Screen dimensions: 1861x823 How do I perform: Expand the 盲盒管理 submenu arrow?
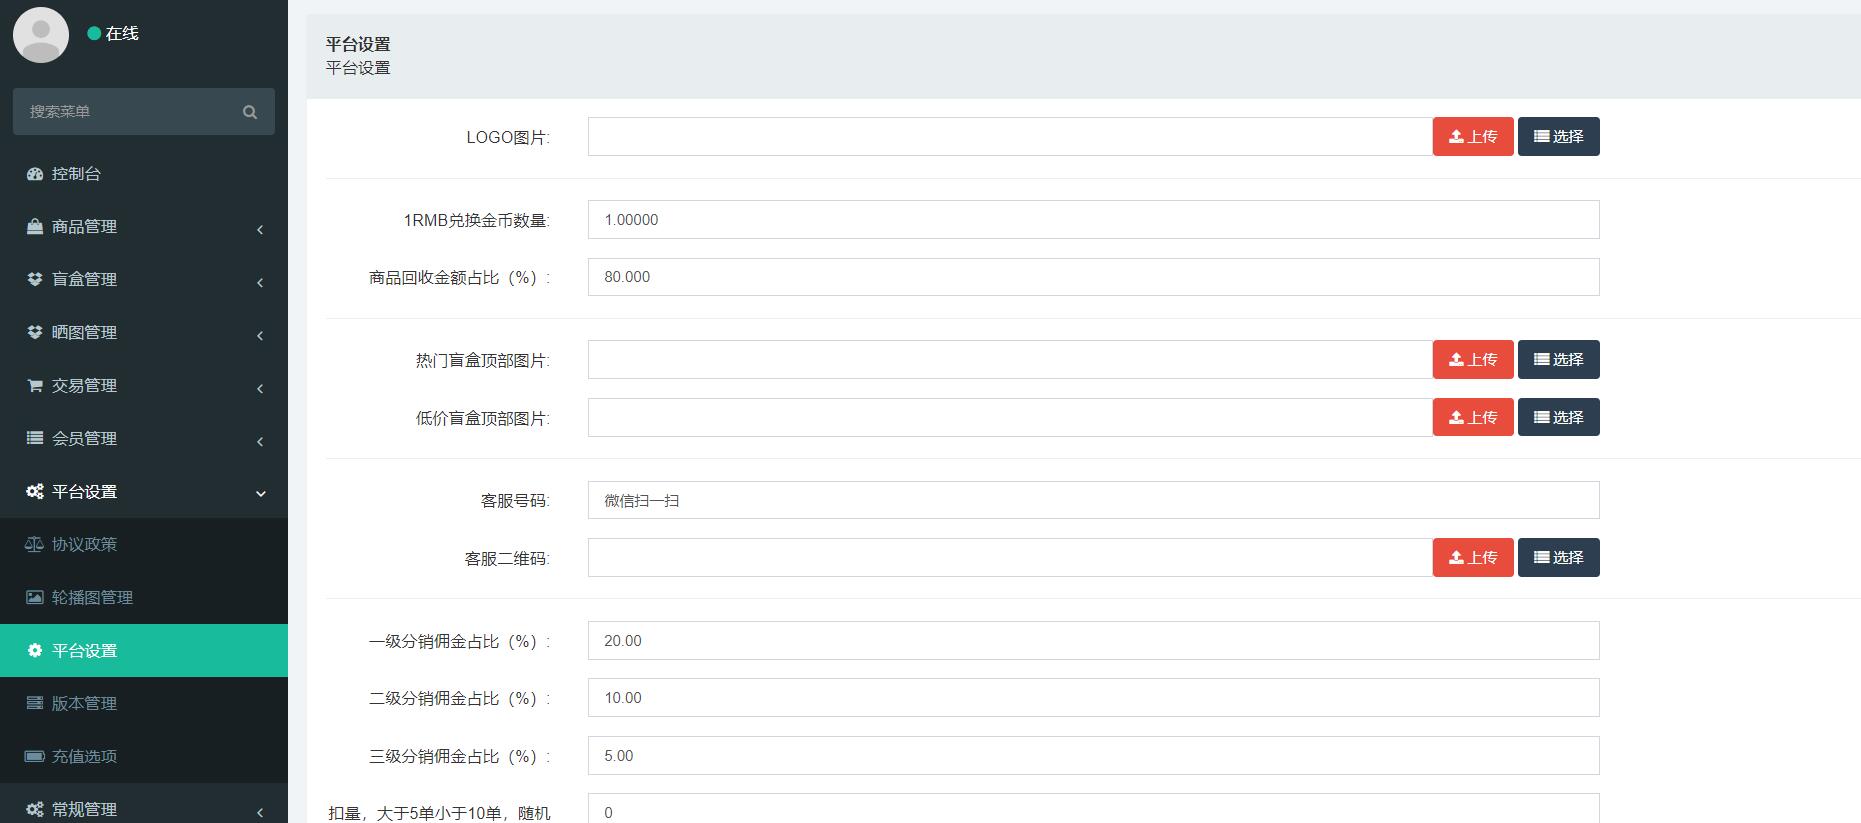(x=260, y=282)
